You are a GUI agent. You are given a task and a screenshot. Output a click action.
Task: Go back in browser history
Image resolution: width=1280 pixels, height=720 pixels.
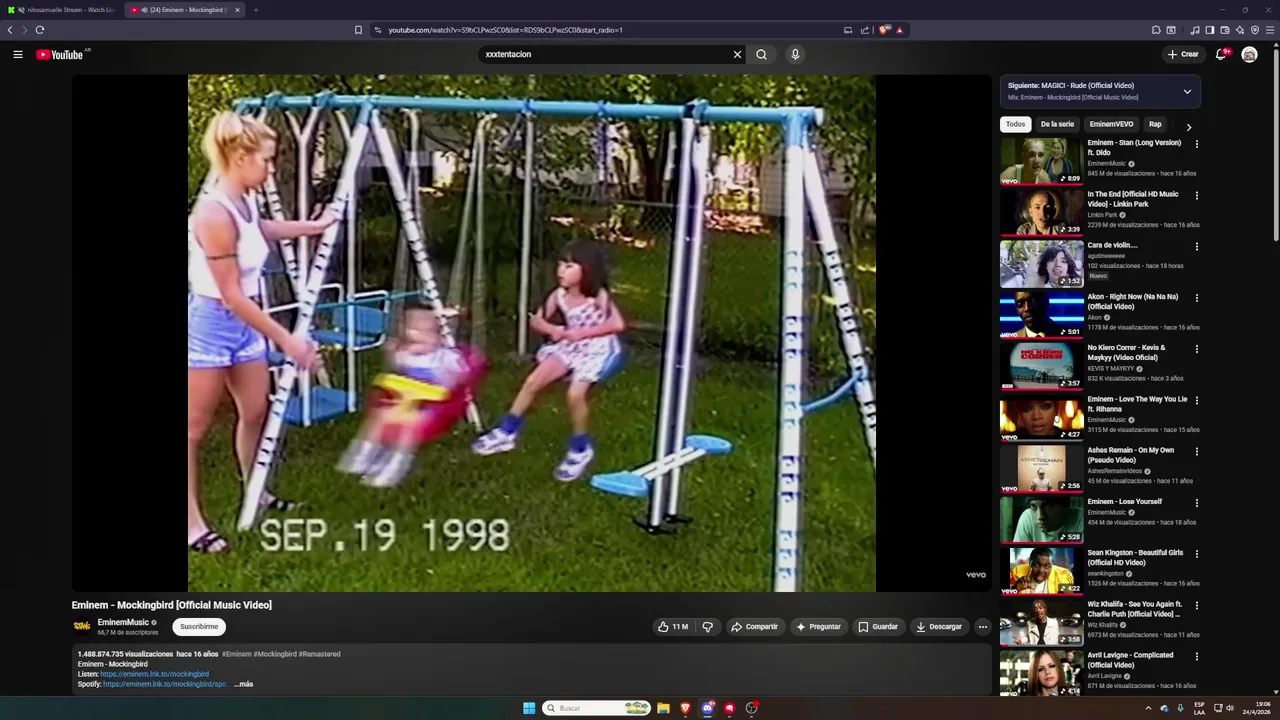click(x=10, y=30)
